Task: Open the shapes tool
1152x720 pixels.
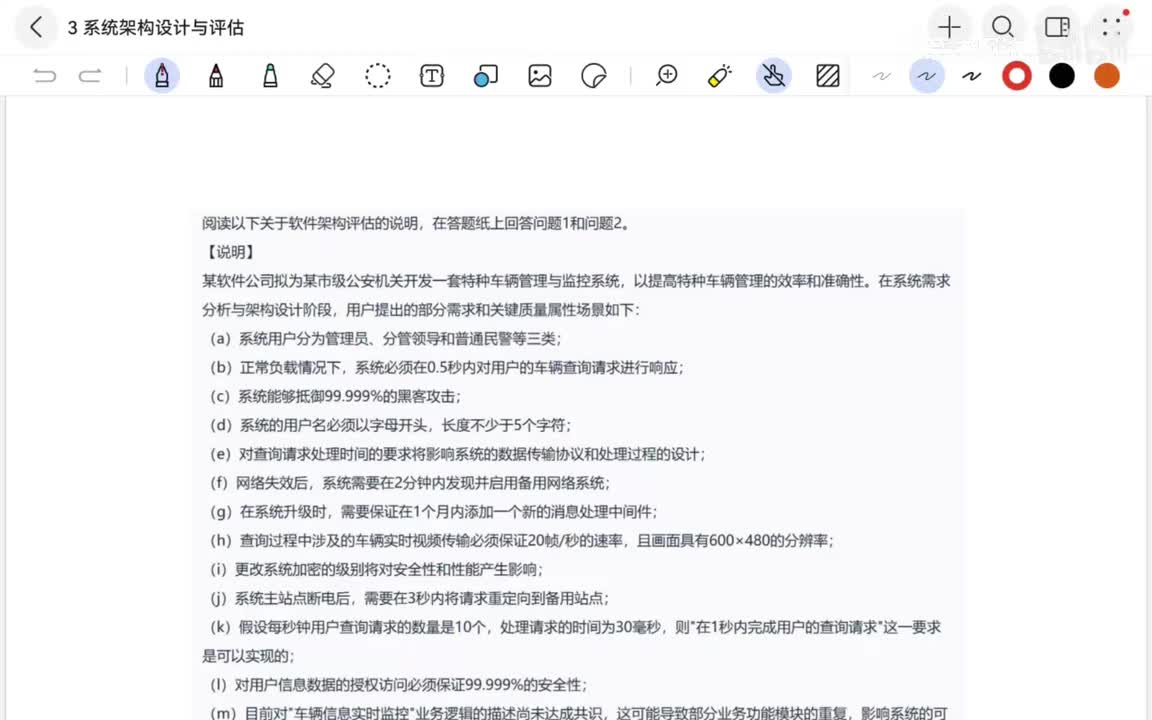Action: coord(486,76)
